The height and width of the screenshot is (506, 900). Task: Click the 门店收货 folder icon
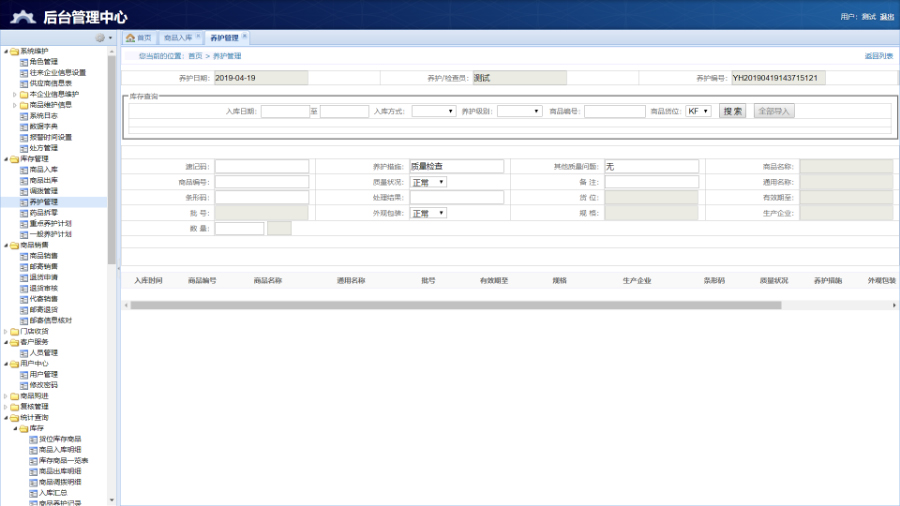[x=14, y=332]
